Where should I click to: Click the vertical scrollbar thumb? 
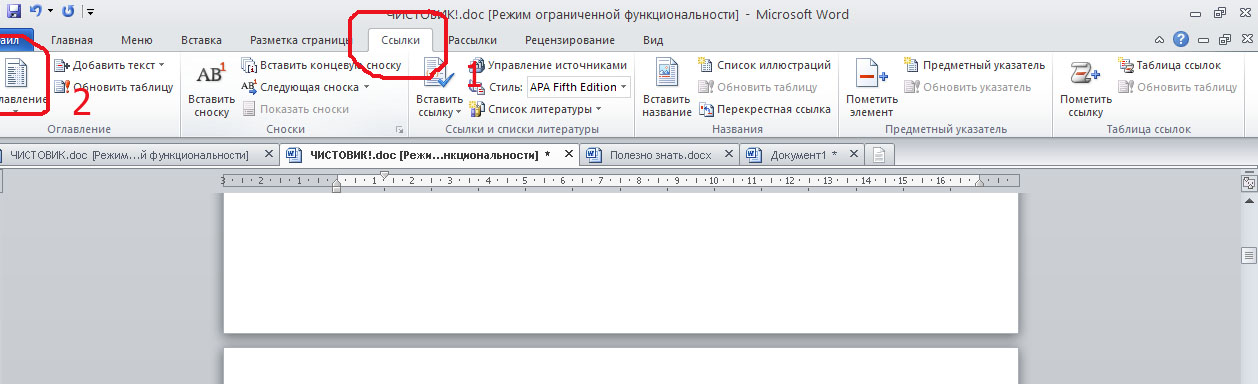pos(1248,256)
